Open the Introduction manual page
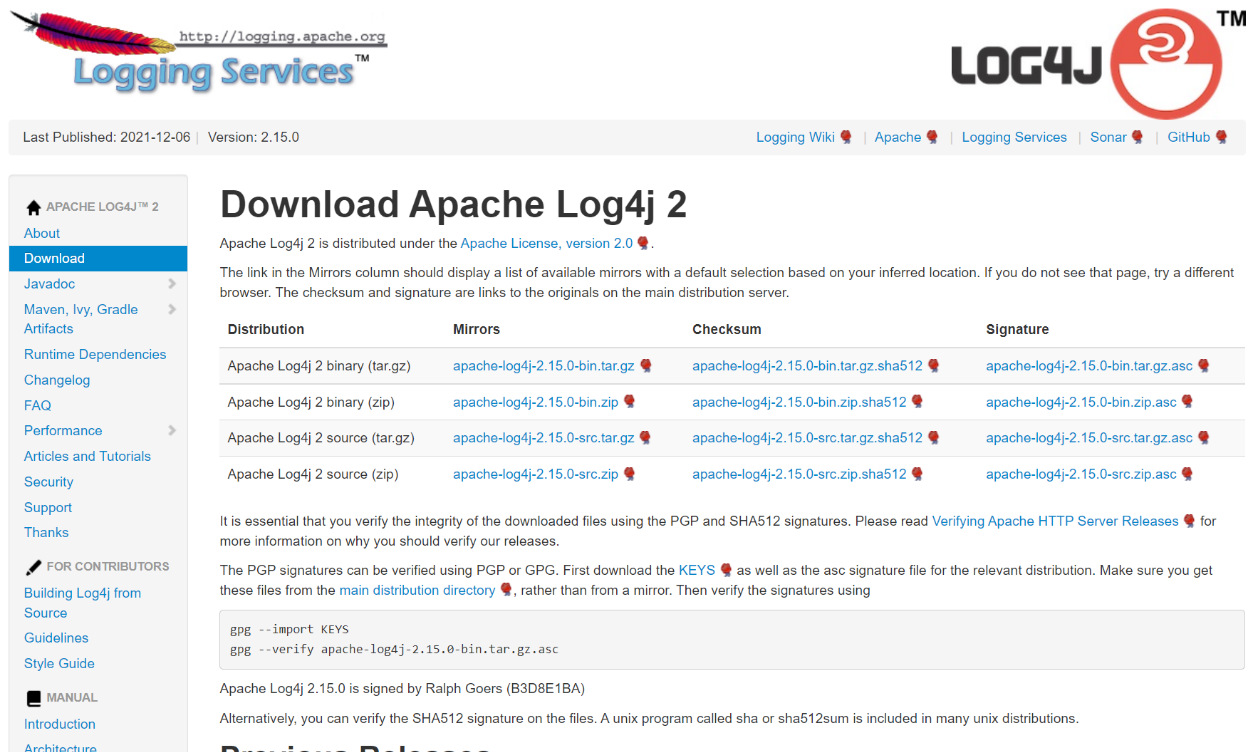Screen dimensions: 1248x752 pos(60,724)
